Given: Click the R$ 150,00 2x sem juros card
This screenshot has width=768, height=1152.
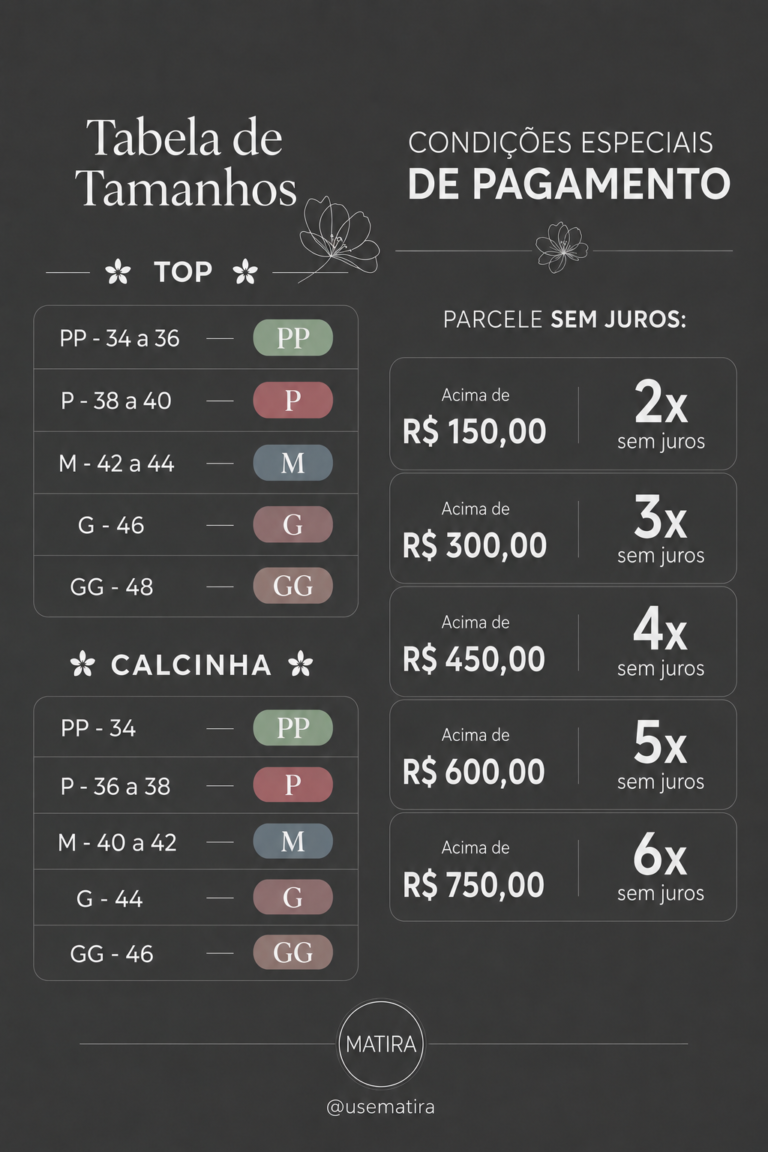Looking at the screenshot, I should tap(563, 414).
